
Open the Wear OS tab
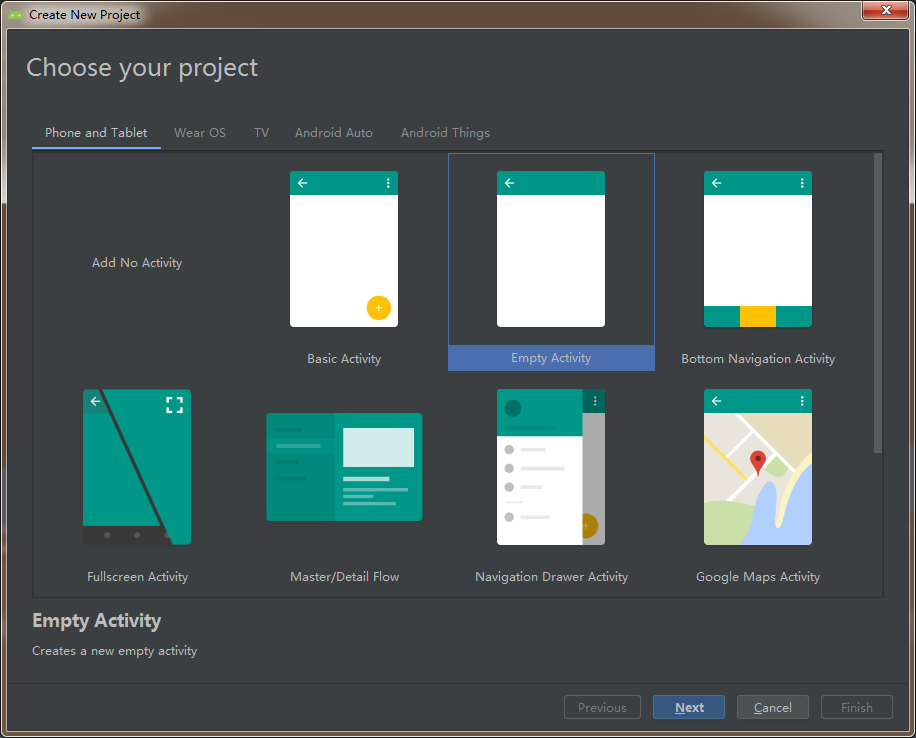(x=200, y=133)
